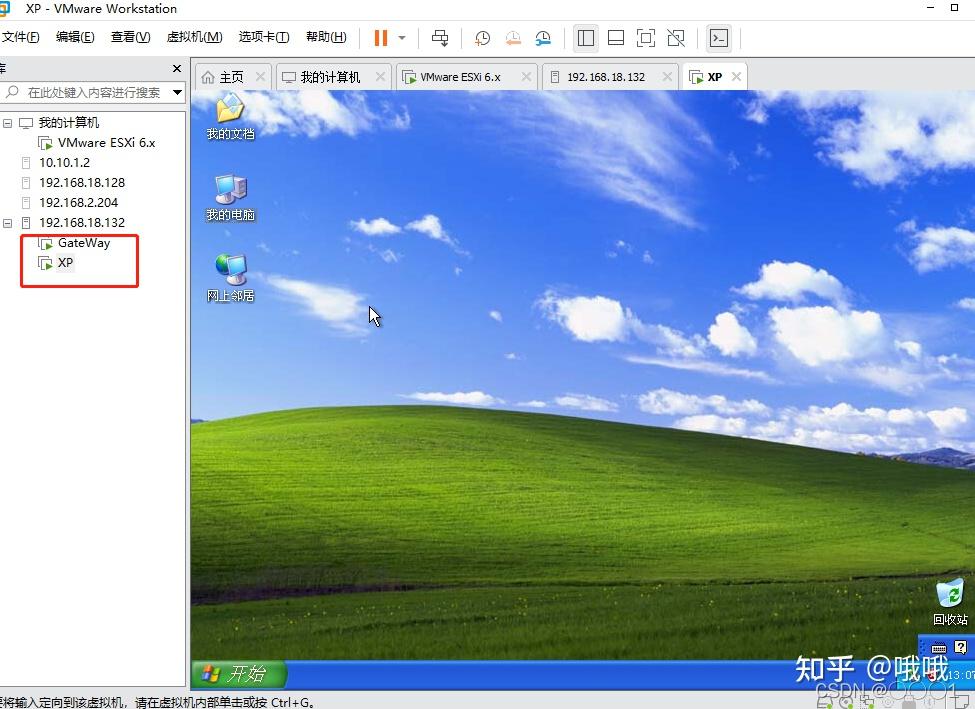The height and width of the screenshot is (709, 975).
Task: Open the 虚拟机(M) menu
Action: coord(194,37)
